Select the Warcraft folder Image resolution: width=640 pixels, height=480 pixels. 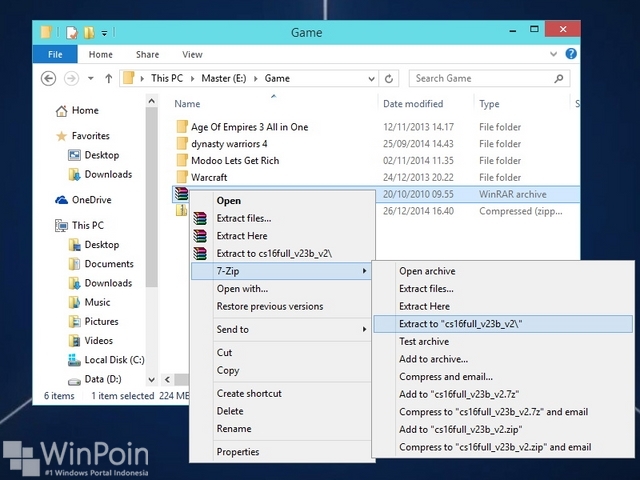coord(209,177)
